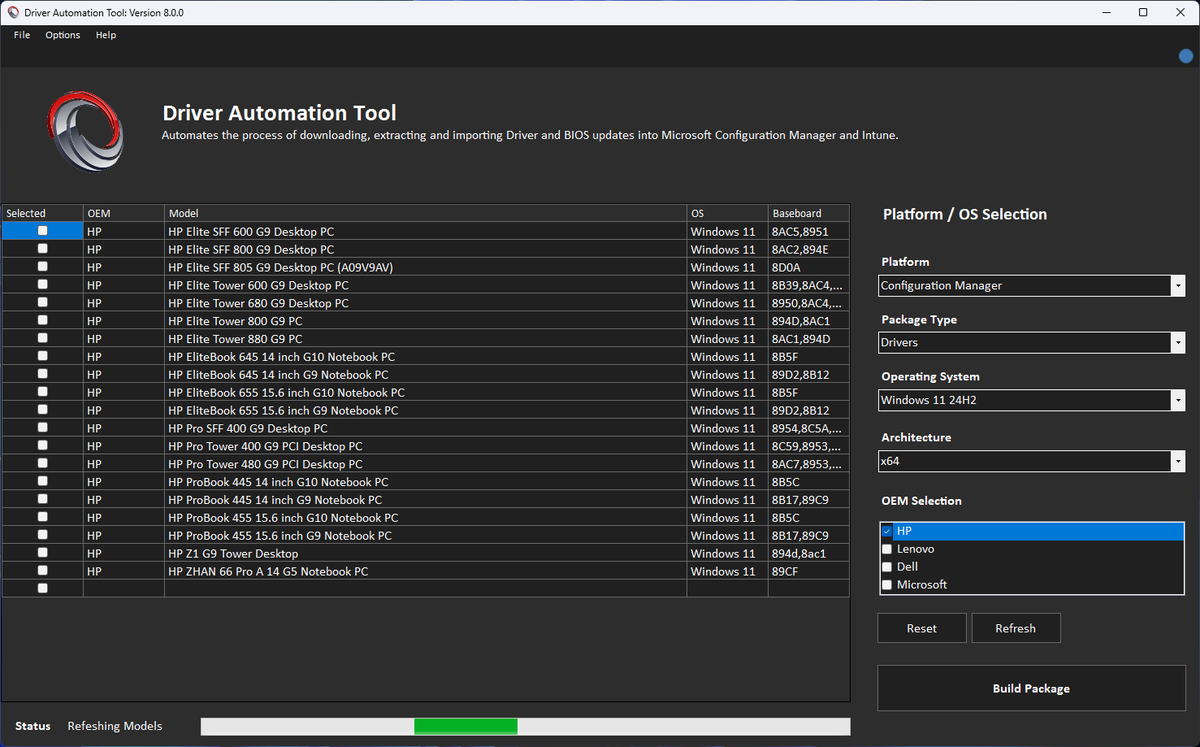Click HP Pro Tower 400 G9 PCI Desktop PC
The height and width of the screenshot is (747, 1200).
(265, 446)
